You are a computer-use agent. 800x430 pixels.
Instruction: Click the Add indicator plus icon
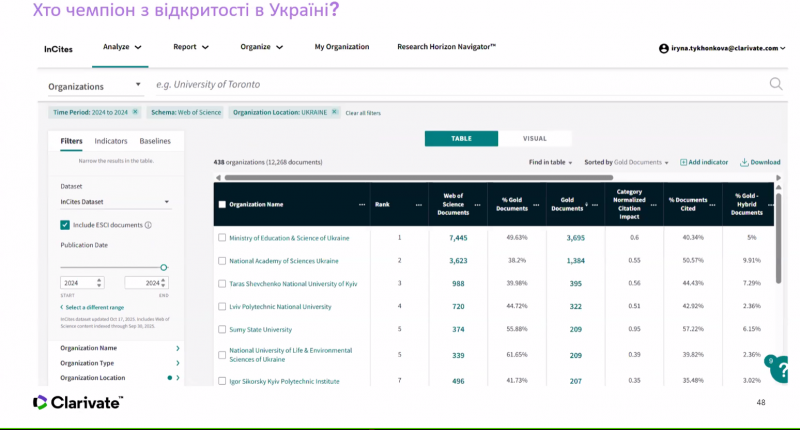pos(684,162)
